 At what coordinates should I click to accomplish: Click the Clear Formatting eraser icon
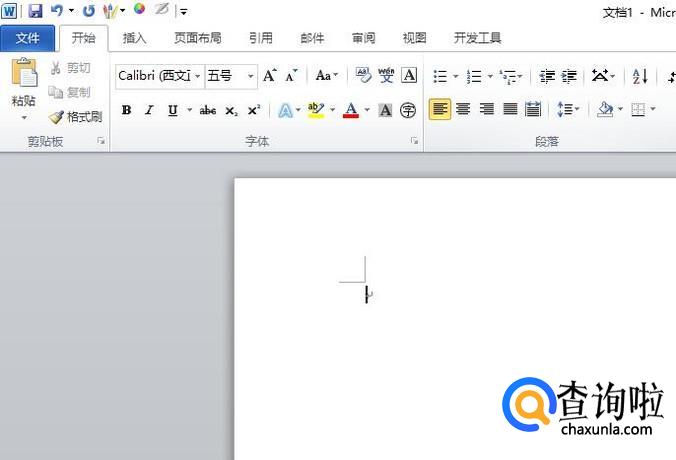tap(363, 75)
